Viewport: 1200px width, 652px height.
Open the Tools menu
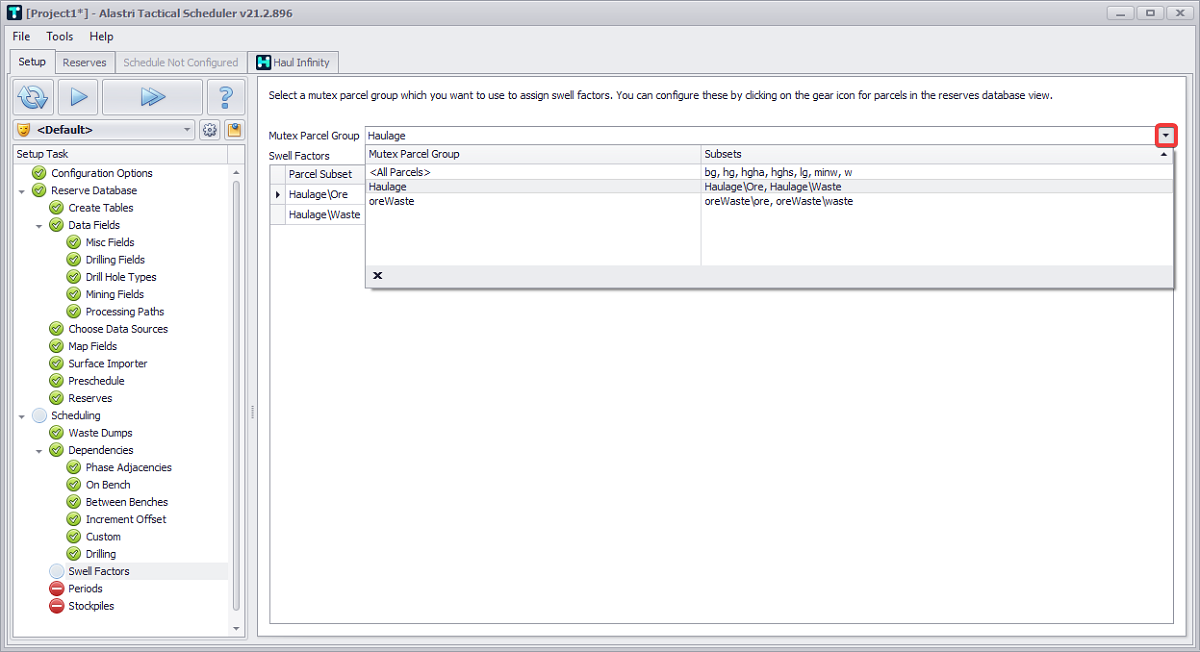60,36
